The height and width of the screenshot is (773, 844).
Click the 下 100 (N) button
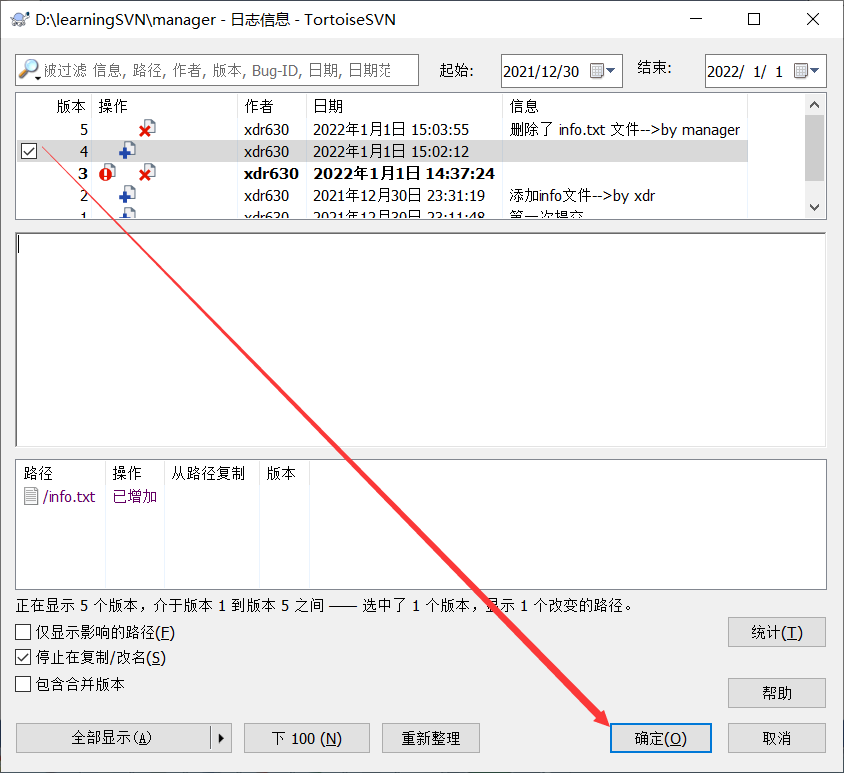307,738
